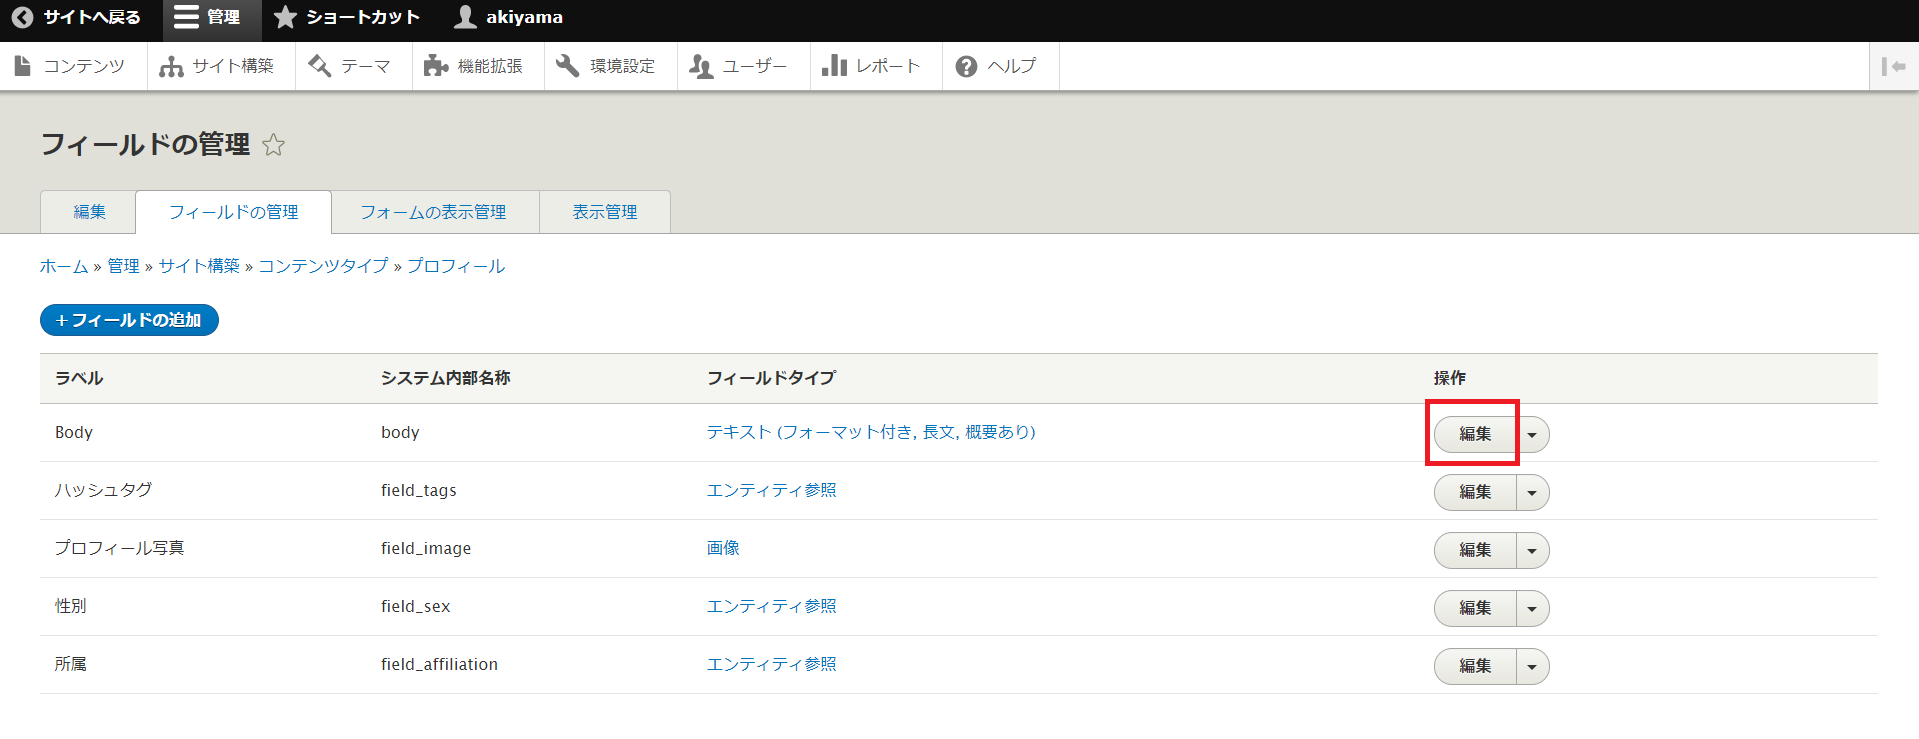Open the ユーザー people menu
This screenshot has width=1919, height=739.
(741, 66)
